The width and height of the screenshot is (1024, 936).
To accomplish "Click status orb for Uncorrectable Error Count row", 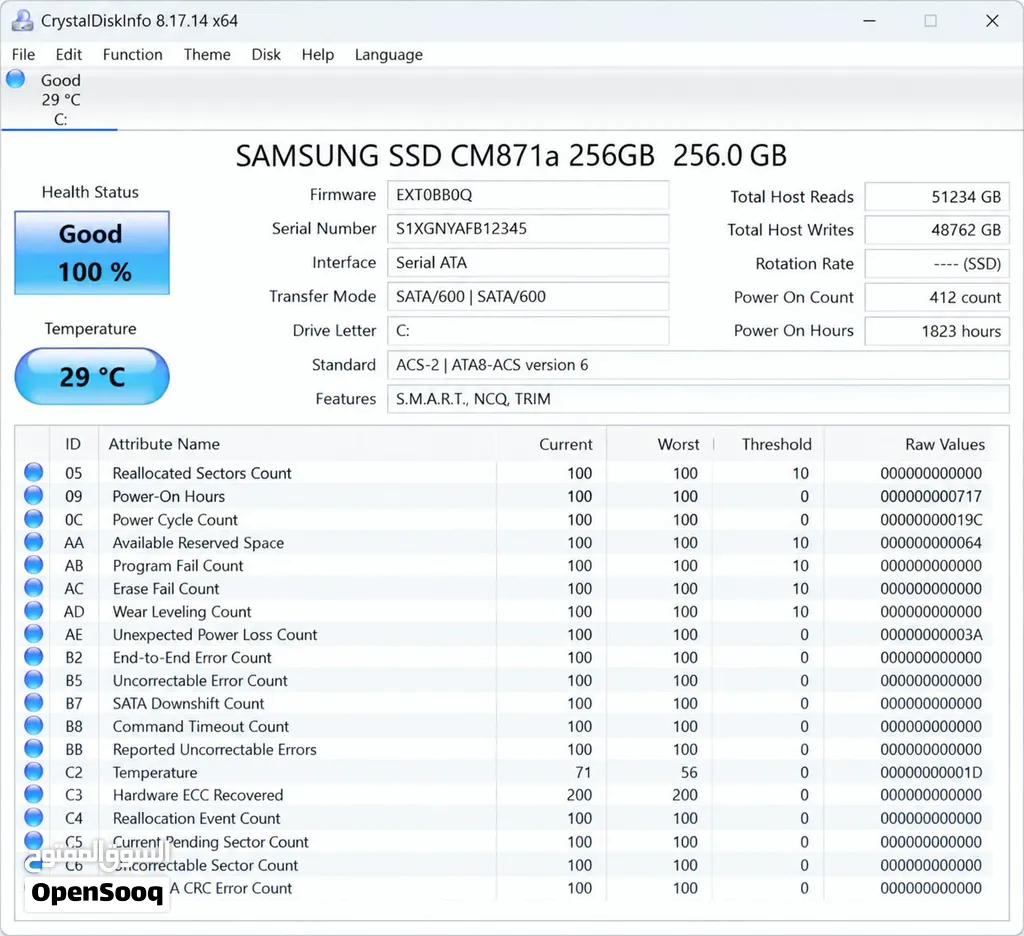I will (x=33, y=680).
